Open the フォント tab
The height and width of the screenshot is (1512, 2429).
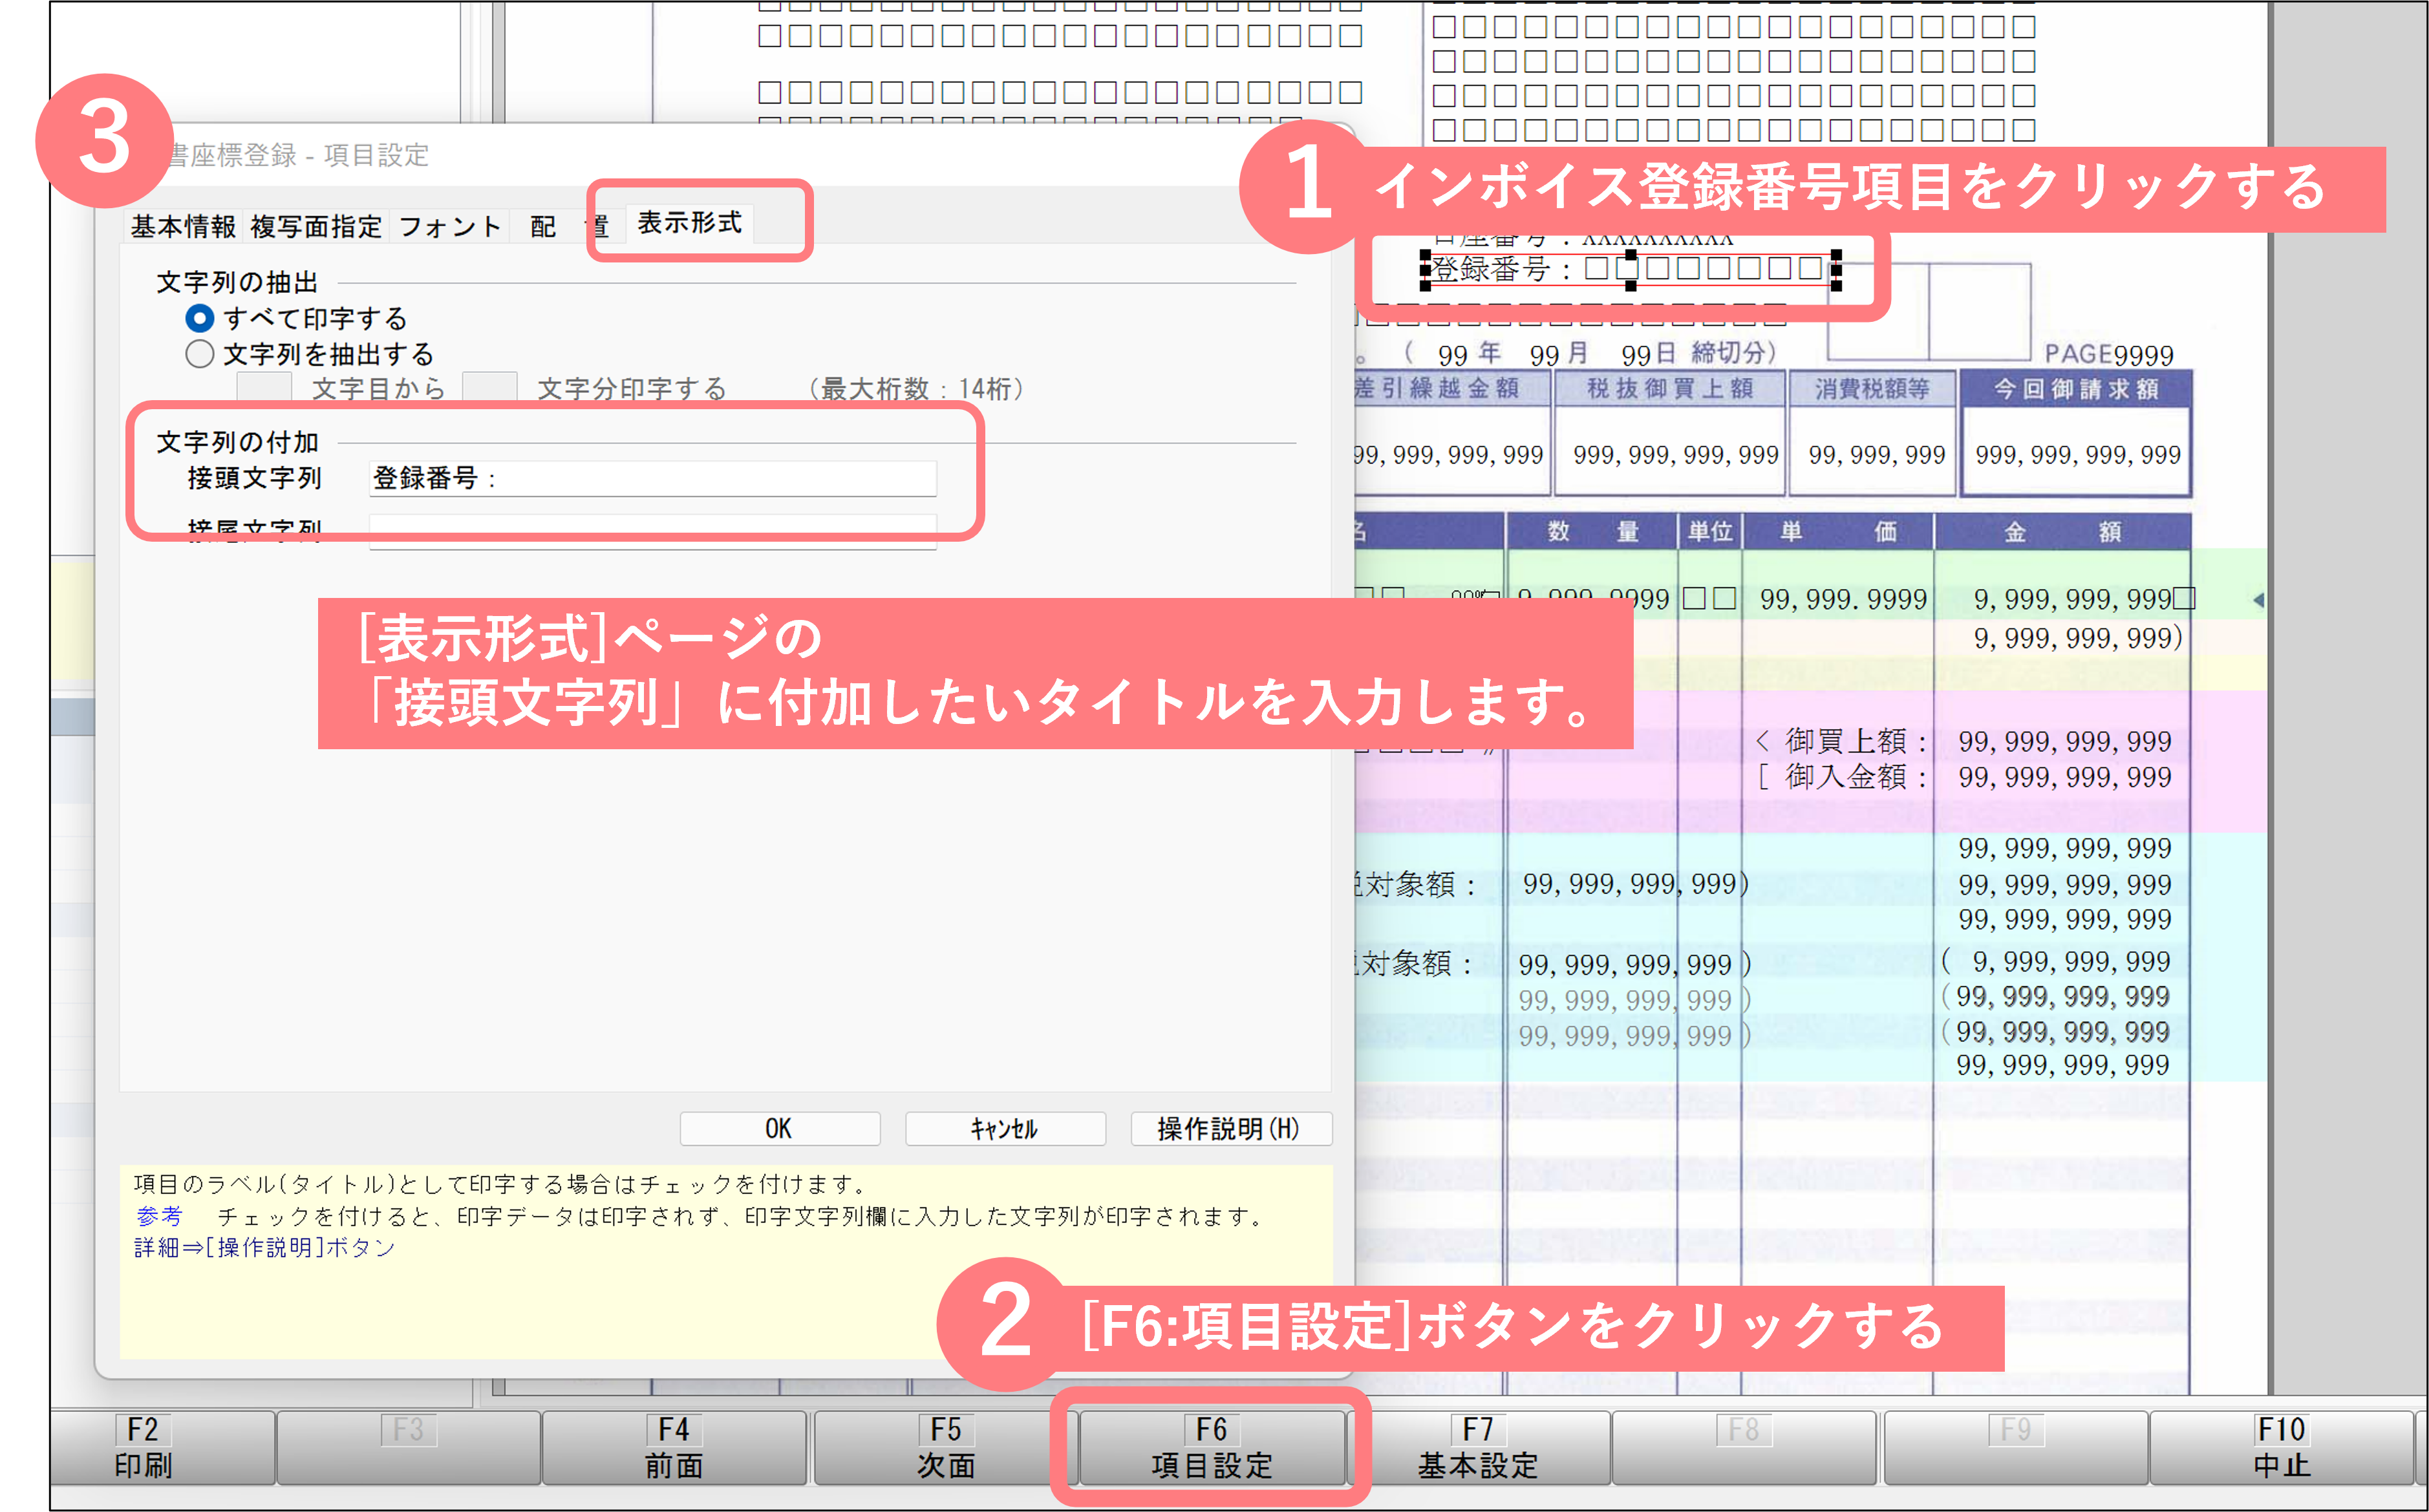(x=450, y=226)
